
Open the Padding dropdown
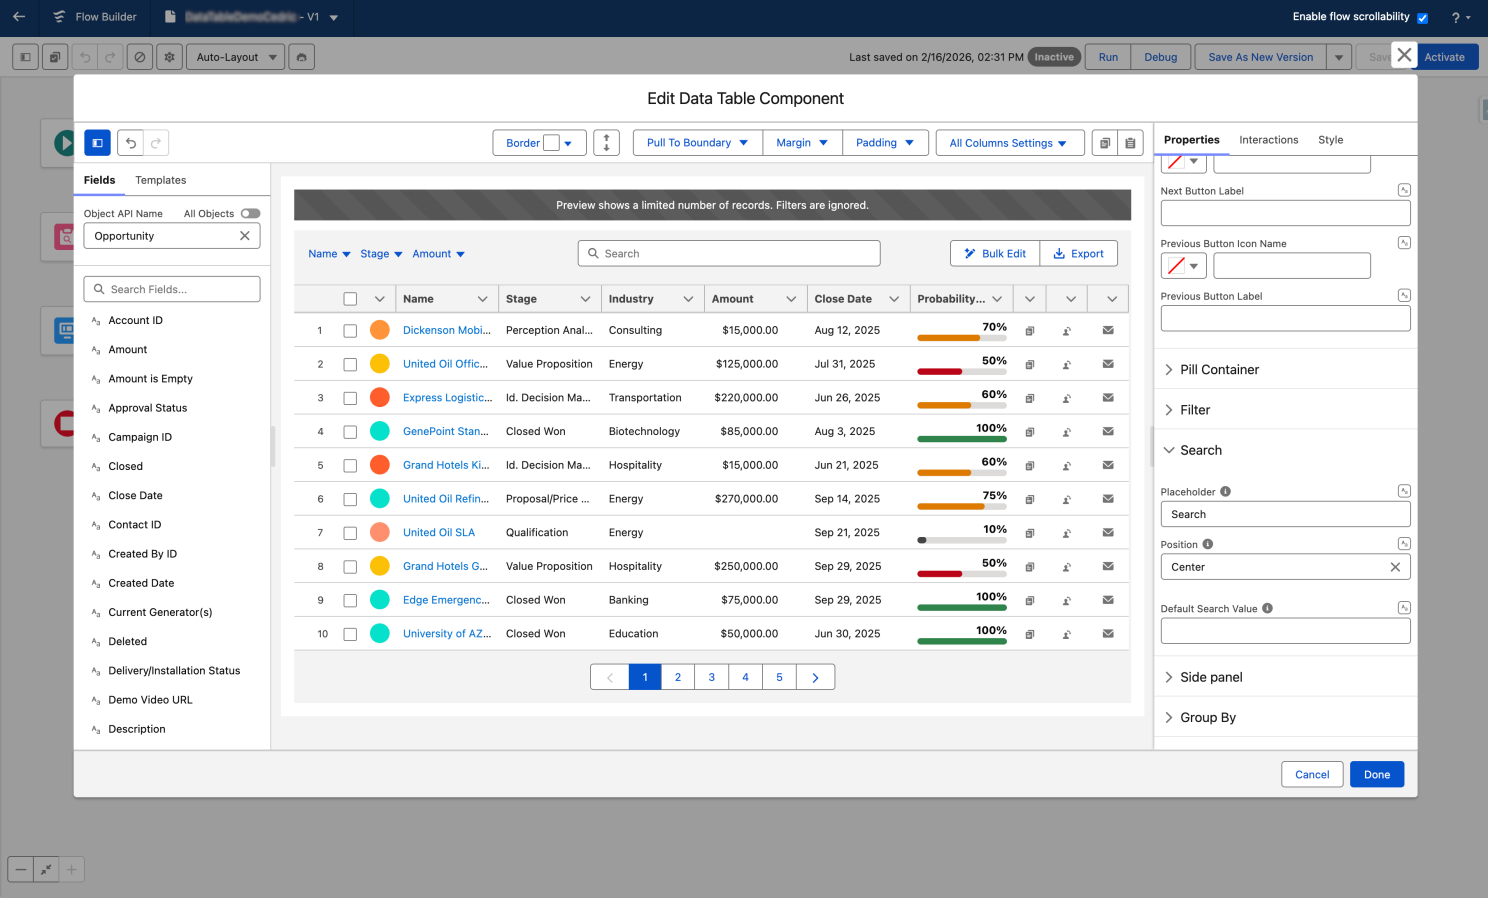(x=885, y=143)
